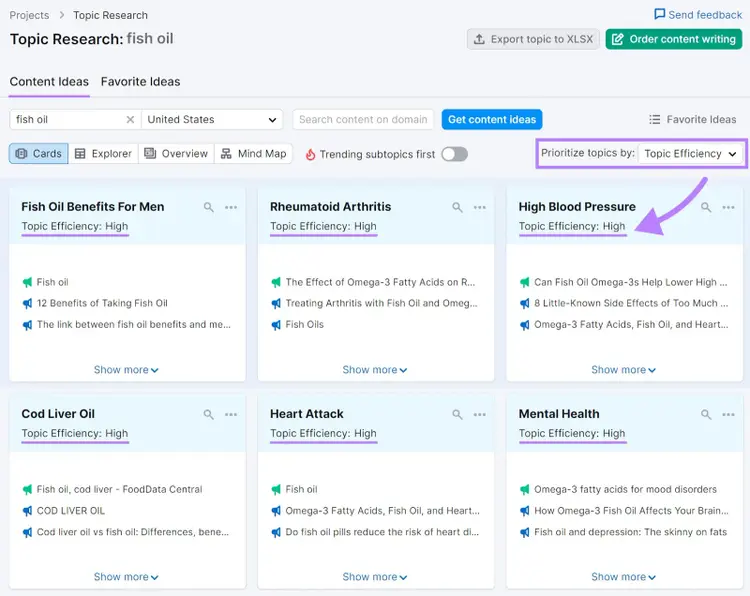Image resolution: width=750 pixels, height=596 pixels.
Task: Open three-dot menu on Mental Health card
Action: pos(728,414)
